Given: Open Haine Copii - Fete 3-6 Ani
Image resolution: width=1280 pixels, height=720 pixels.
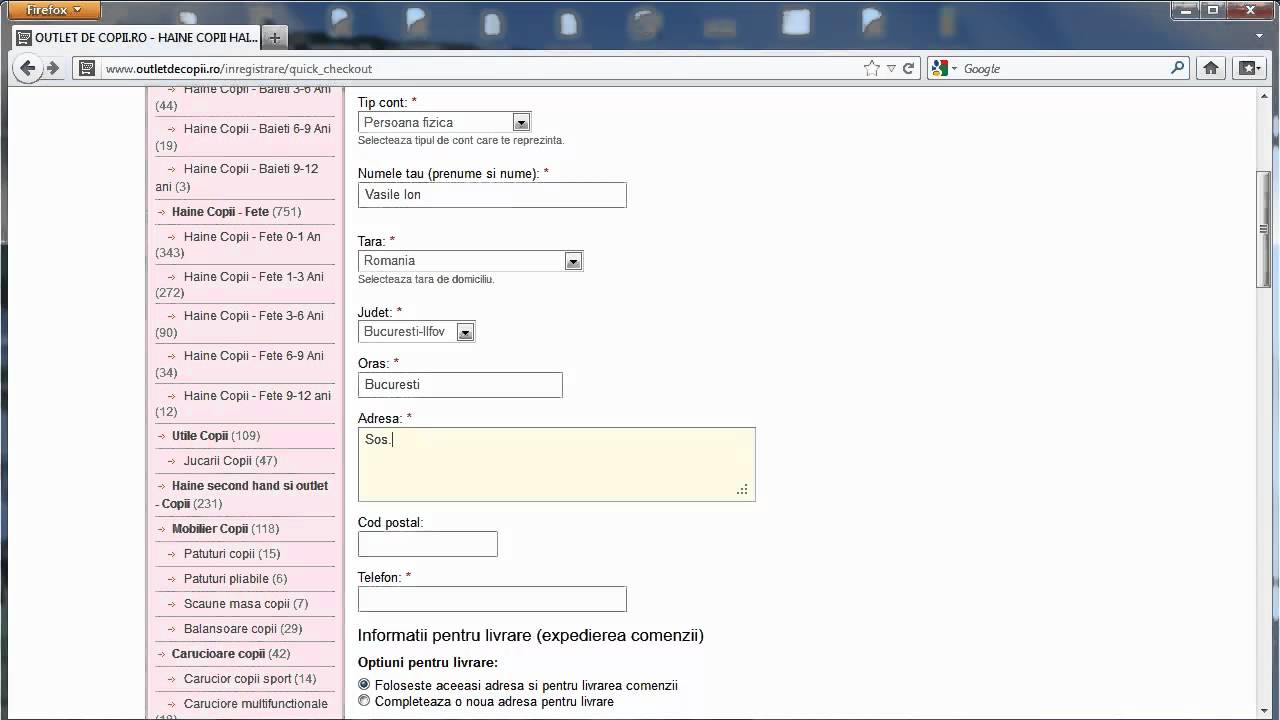Looking at the screenshot, I should [x=254, y=316].
